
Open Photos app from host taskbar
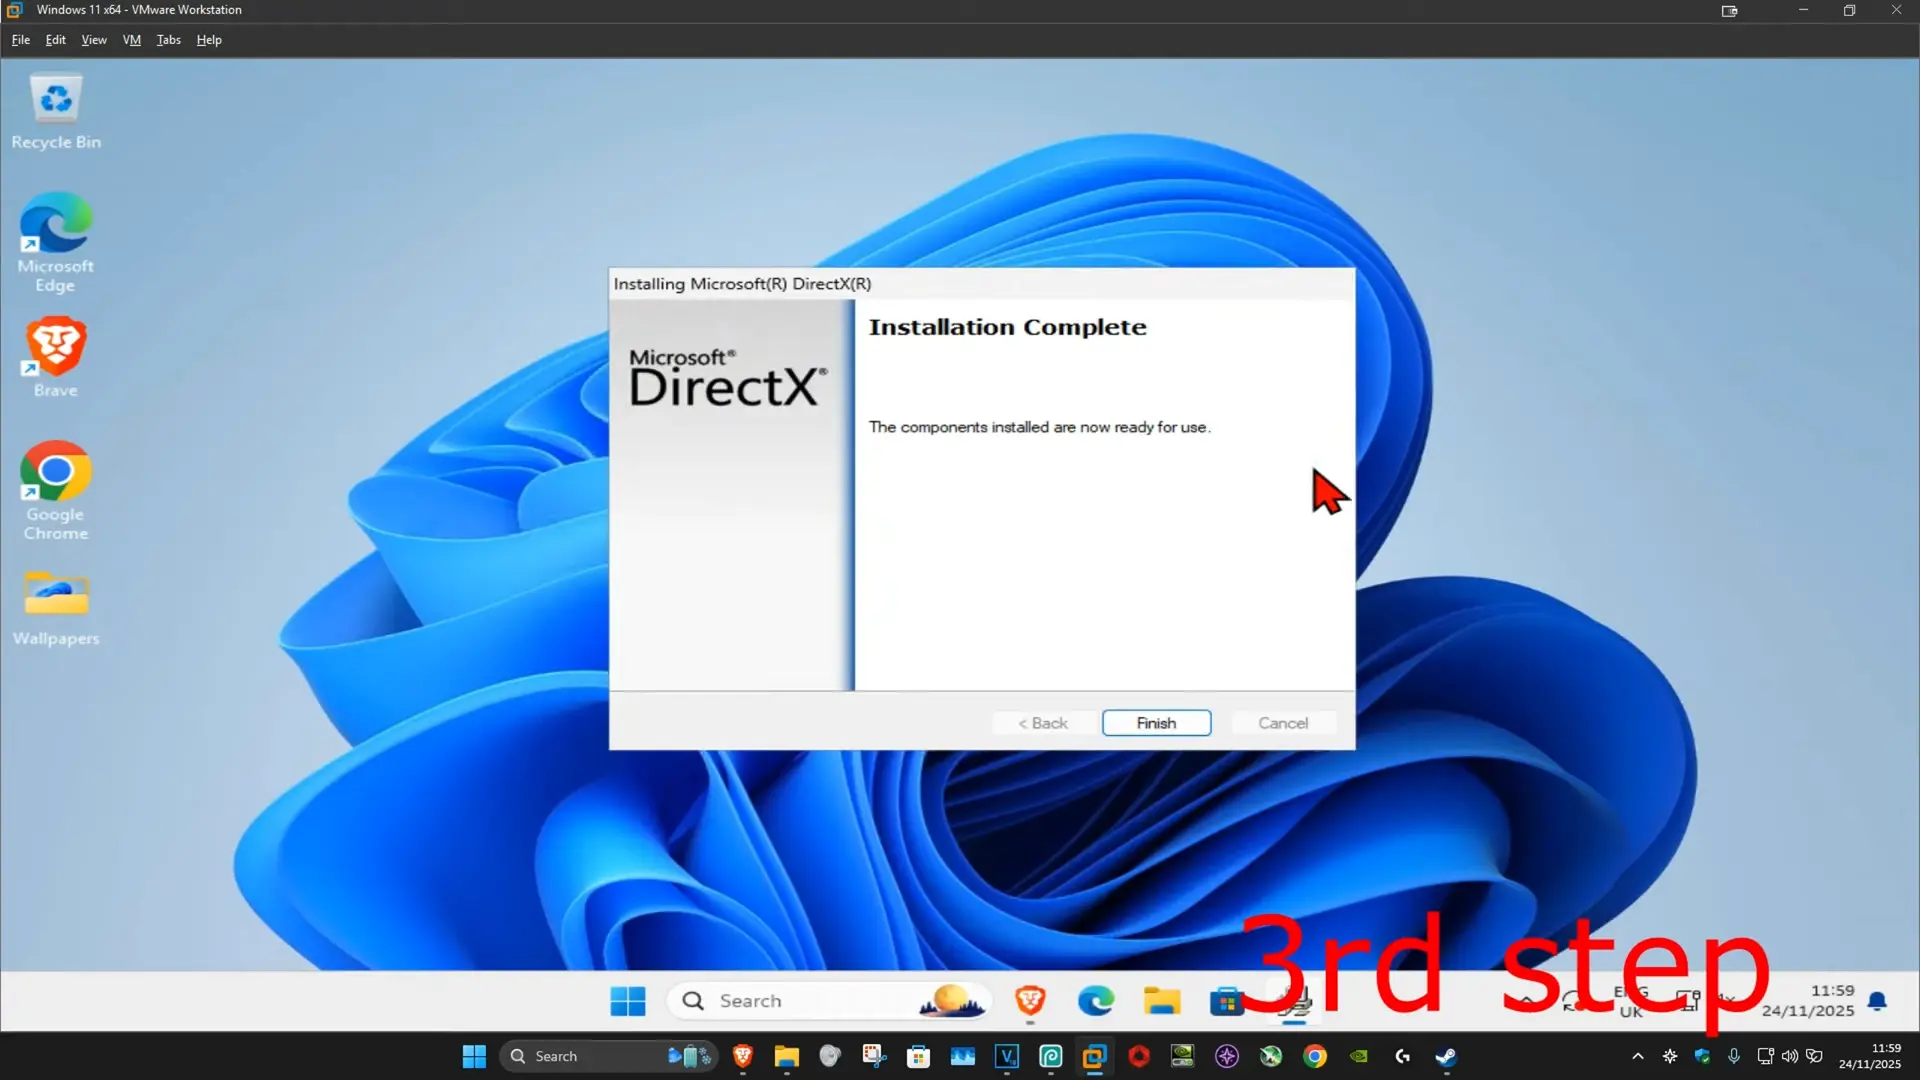[x=962, y=1056]
